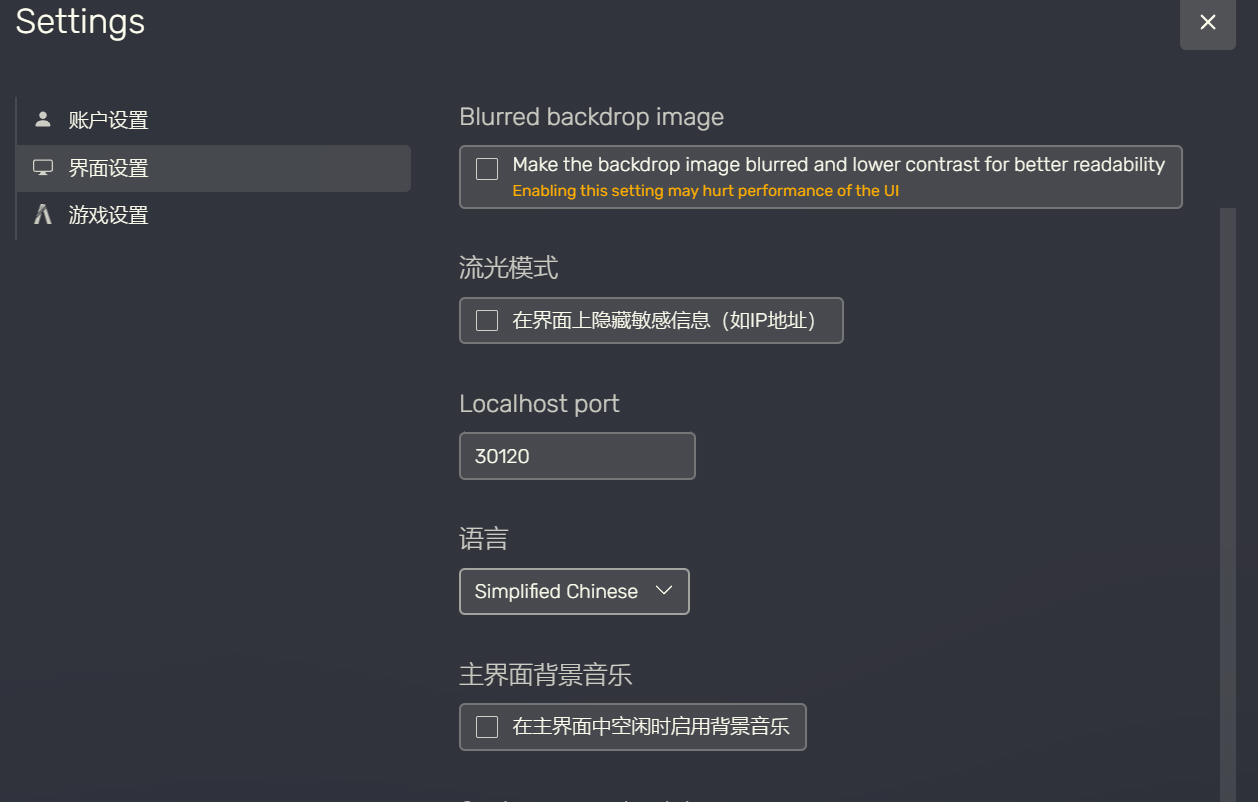Screen dimensions: 1258x802
Task: Enable the blurred backdrop image checkbox
Action: pyautogui.click(x=487, y=169)
